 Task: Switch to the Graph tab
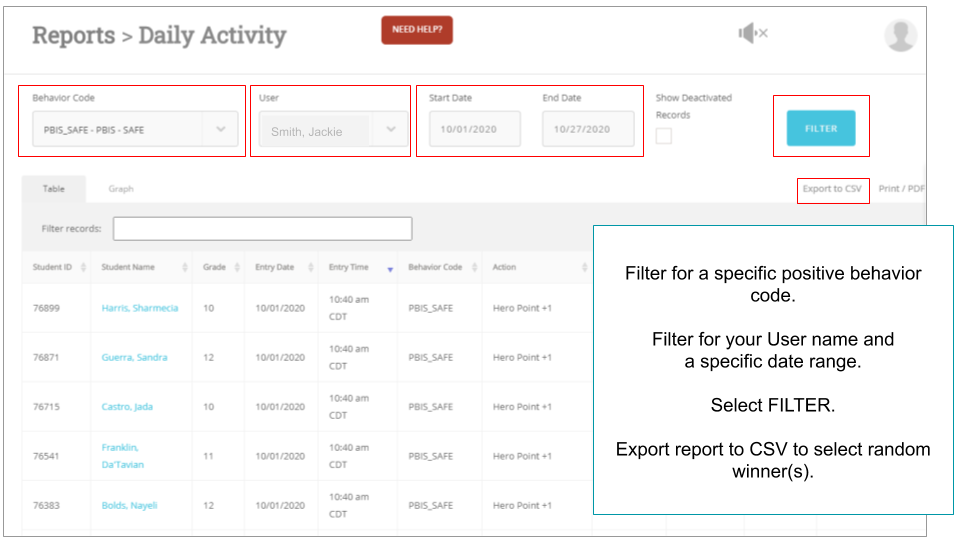[121, 189]
